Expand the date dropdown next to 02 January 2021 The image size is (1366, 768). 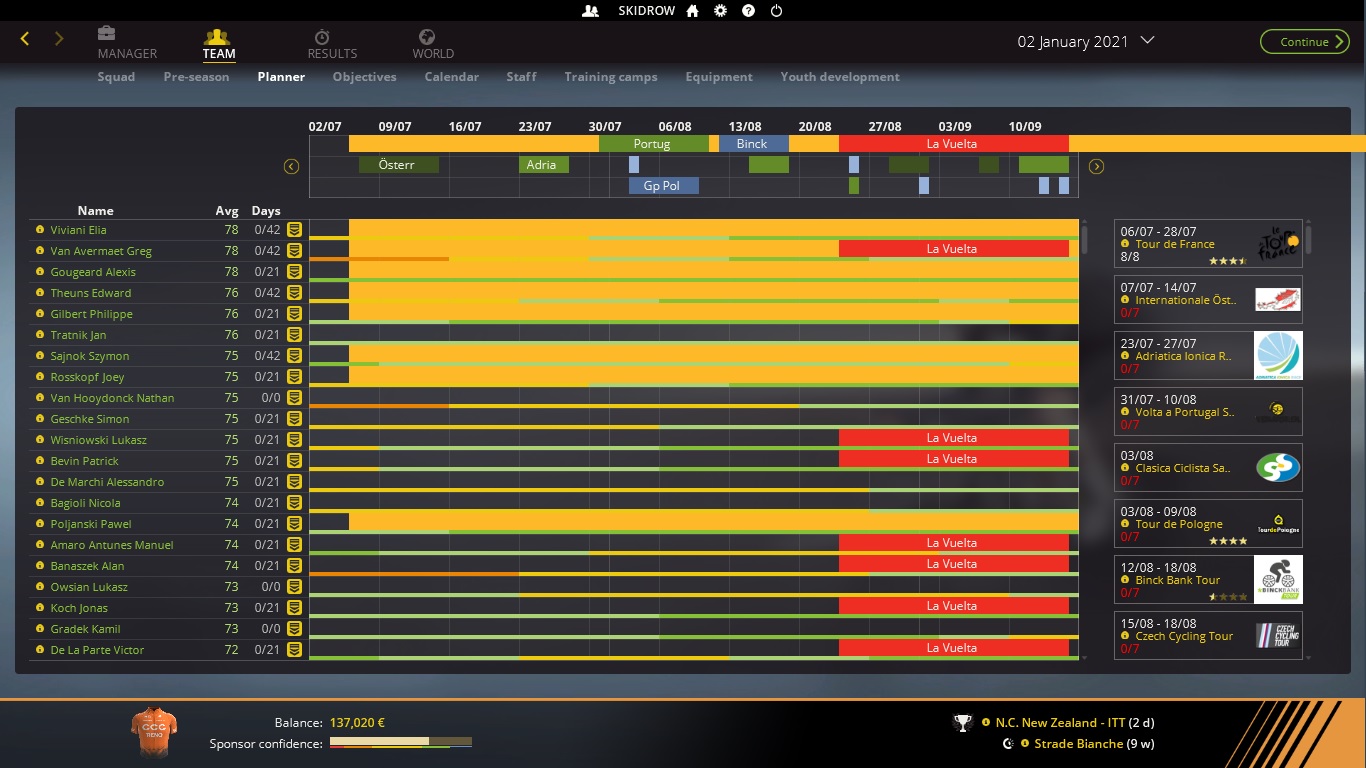(x=1147, y=41)
